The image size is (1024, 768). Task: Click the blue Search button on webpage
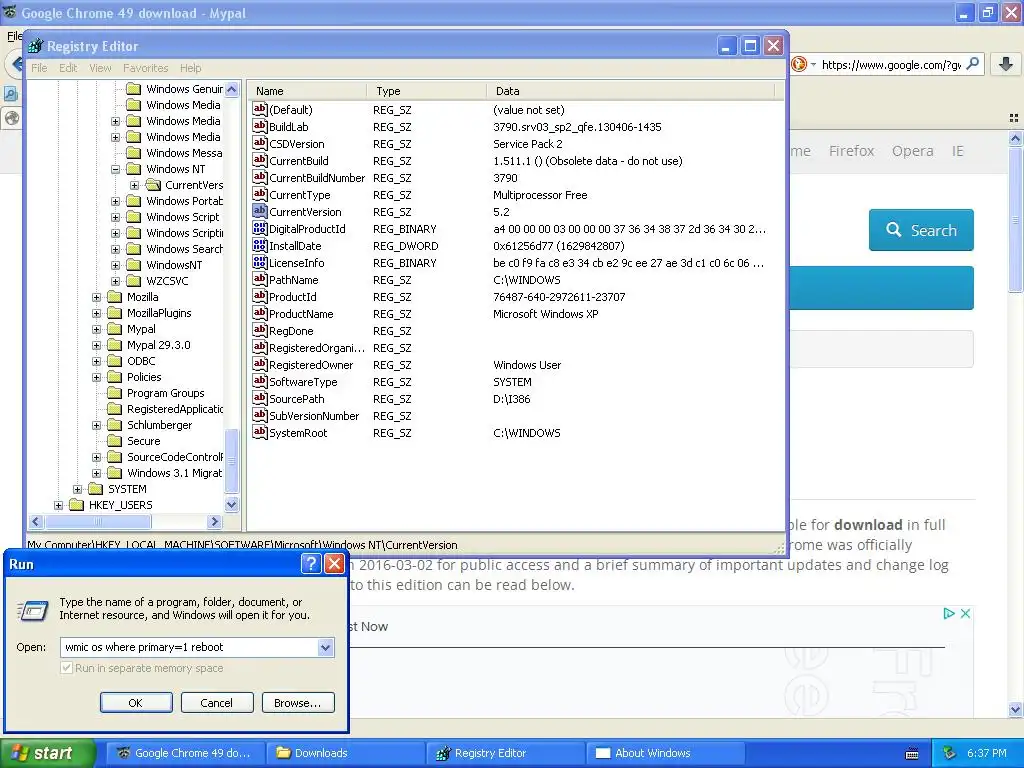pyautogui.click(x=921, y=230)
